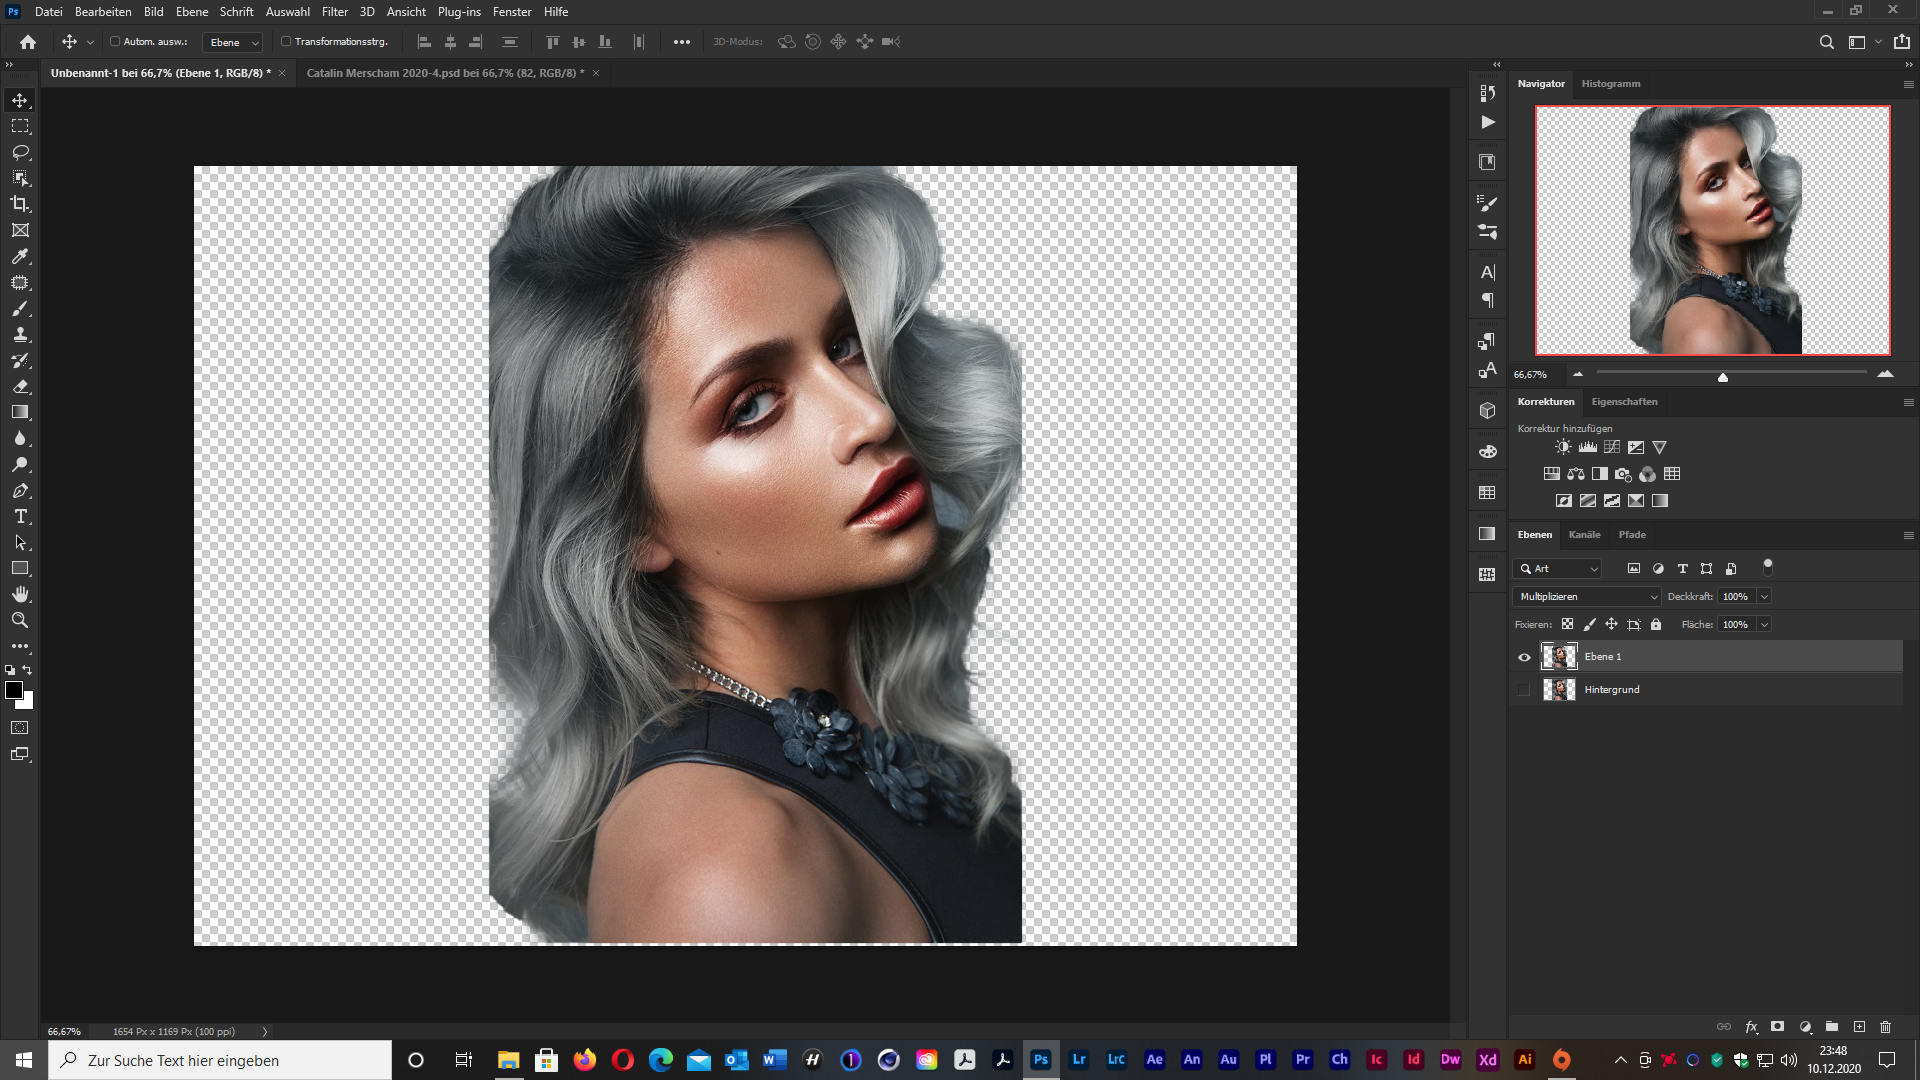
Task: Select the Hand tool
Action: (20, 594)
